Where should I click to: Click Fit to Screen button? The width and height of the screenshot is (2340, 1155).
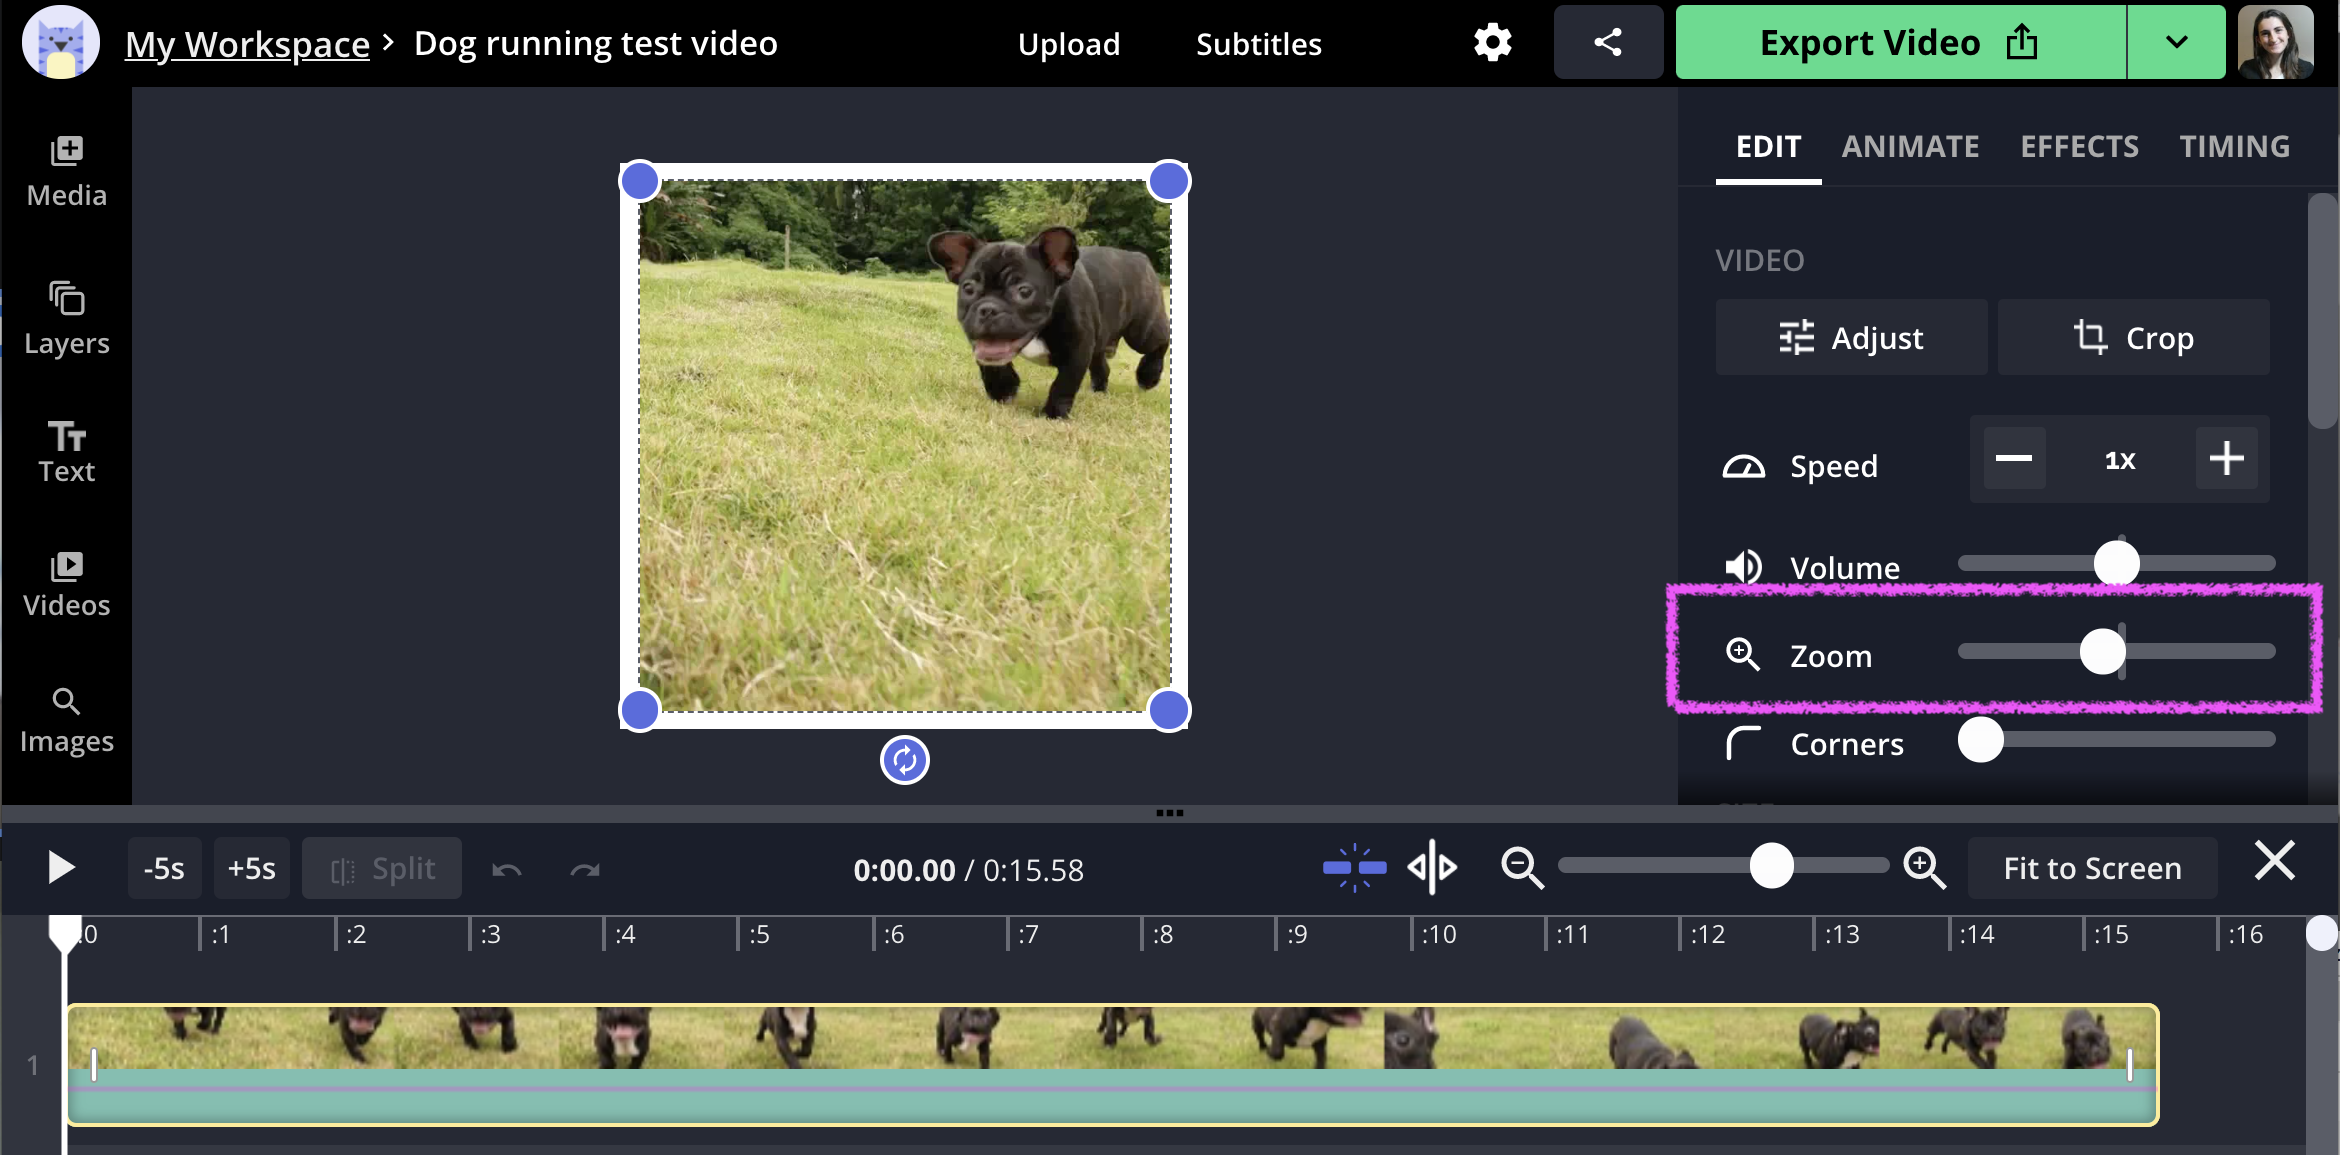2092,868
